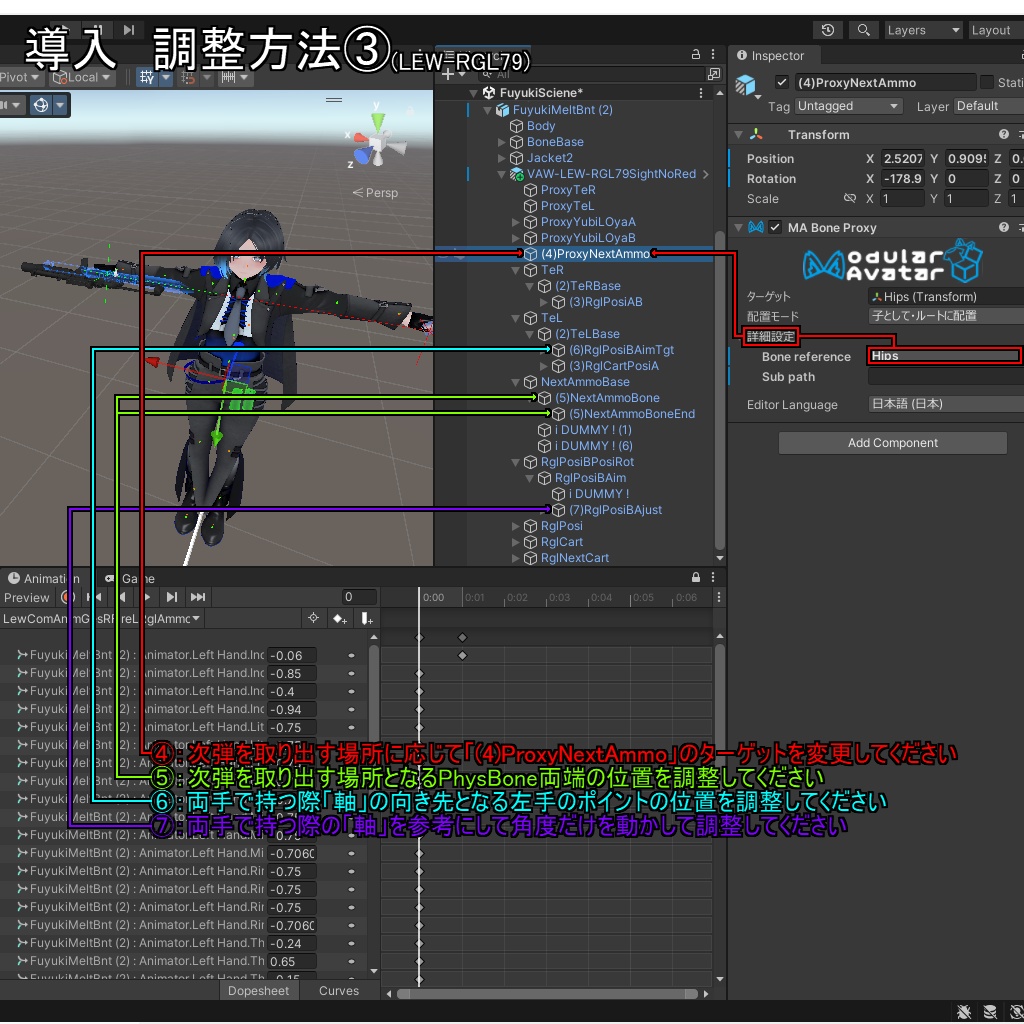The width and height of the screenshot is (1024, 1024).
Task: Expand the Jacket2 tree item
Action: click(502, 158)
